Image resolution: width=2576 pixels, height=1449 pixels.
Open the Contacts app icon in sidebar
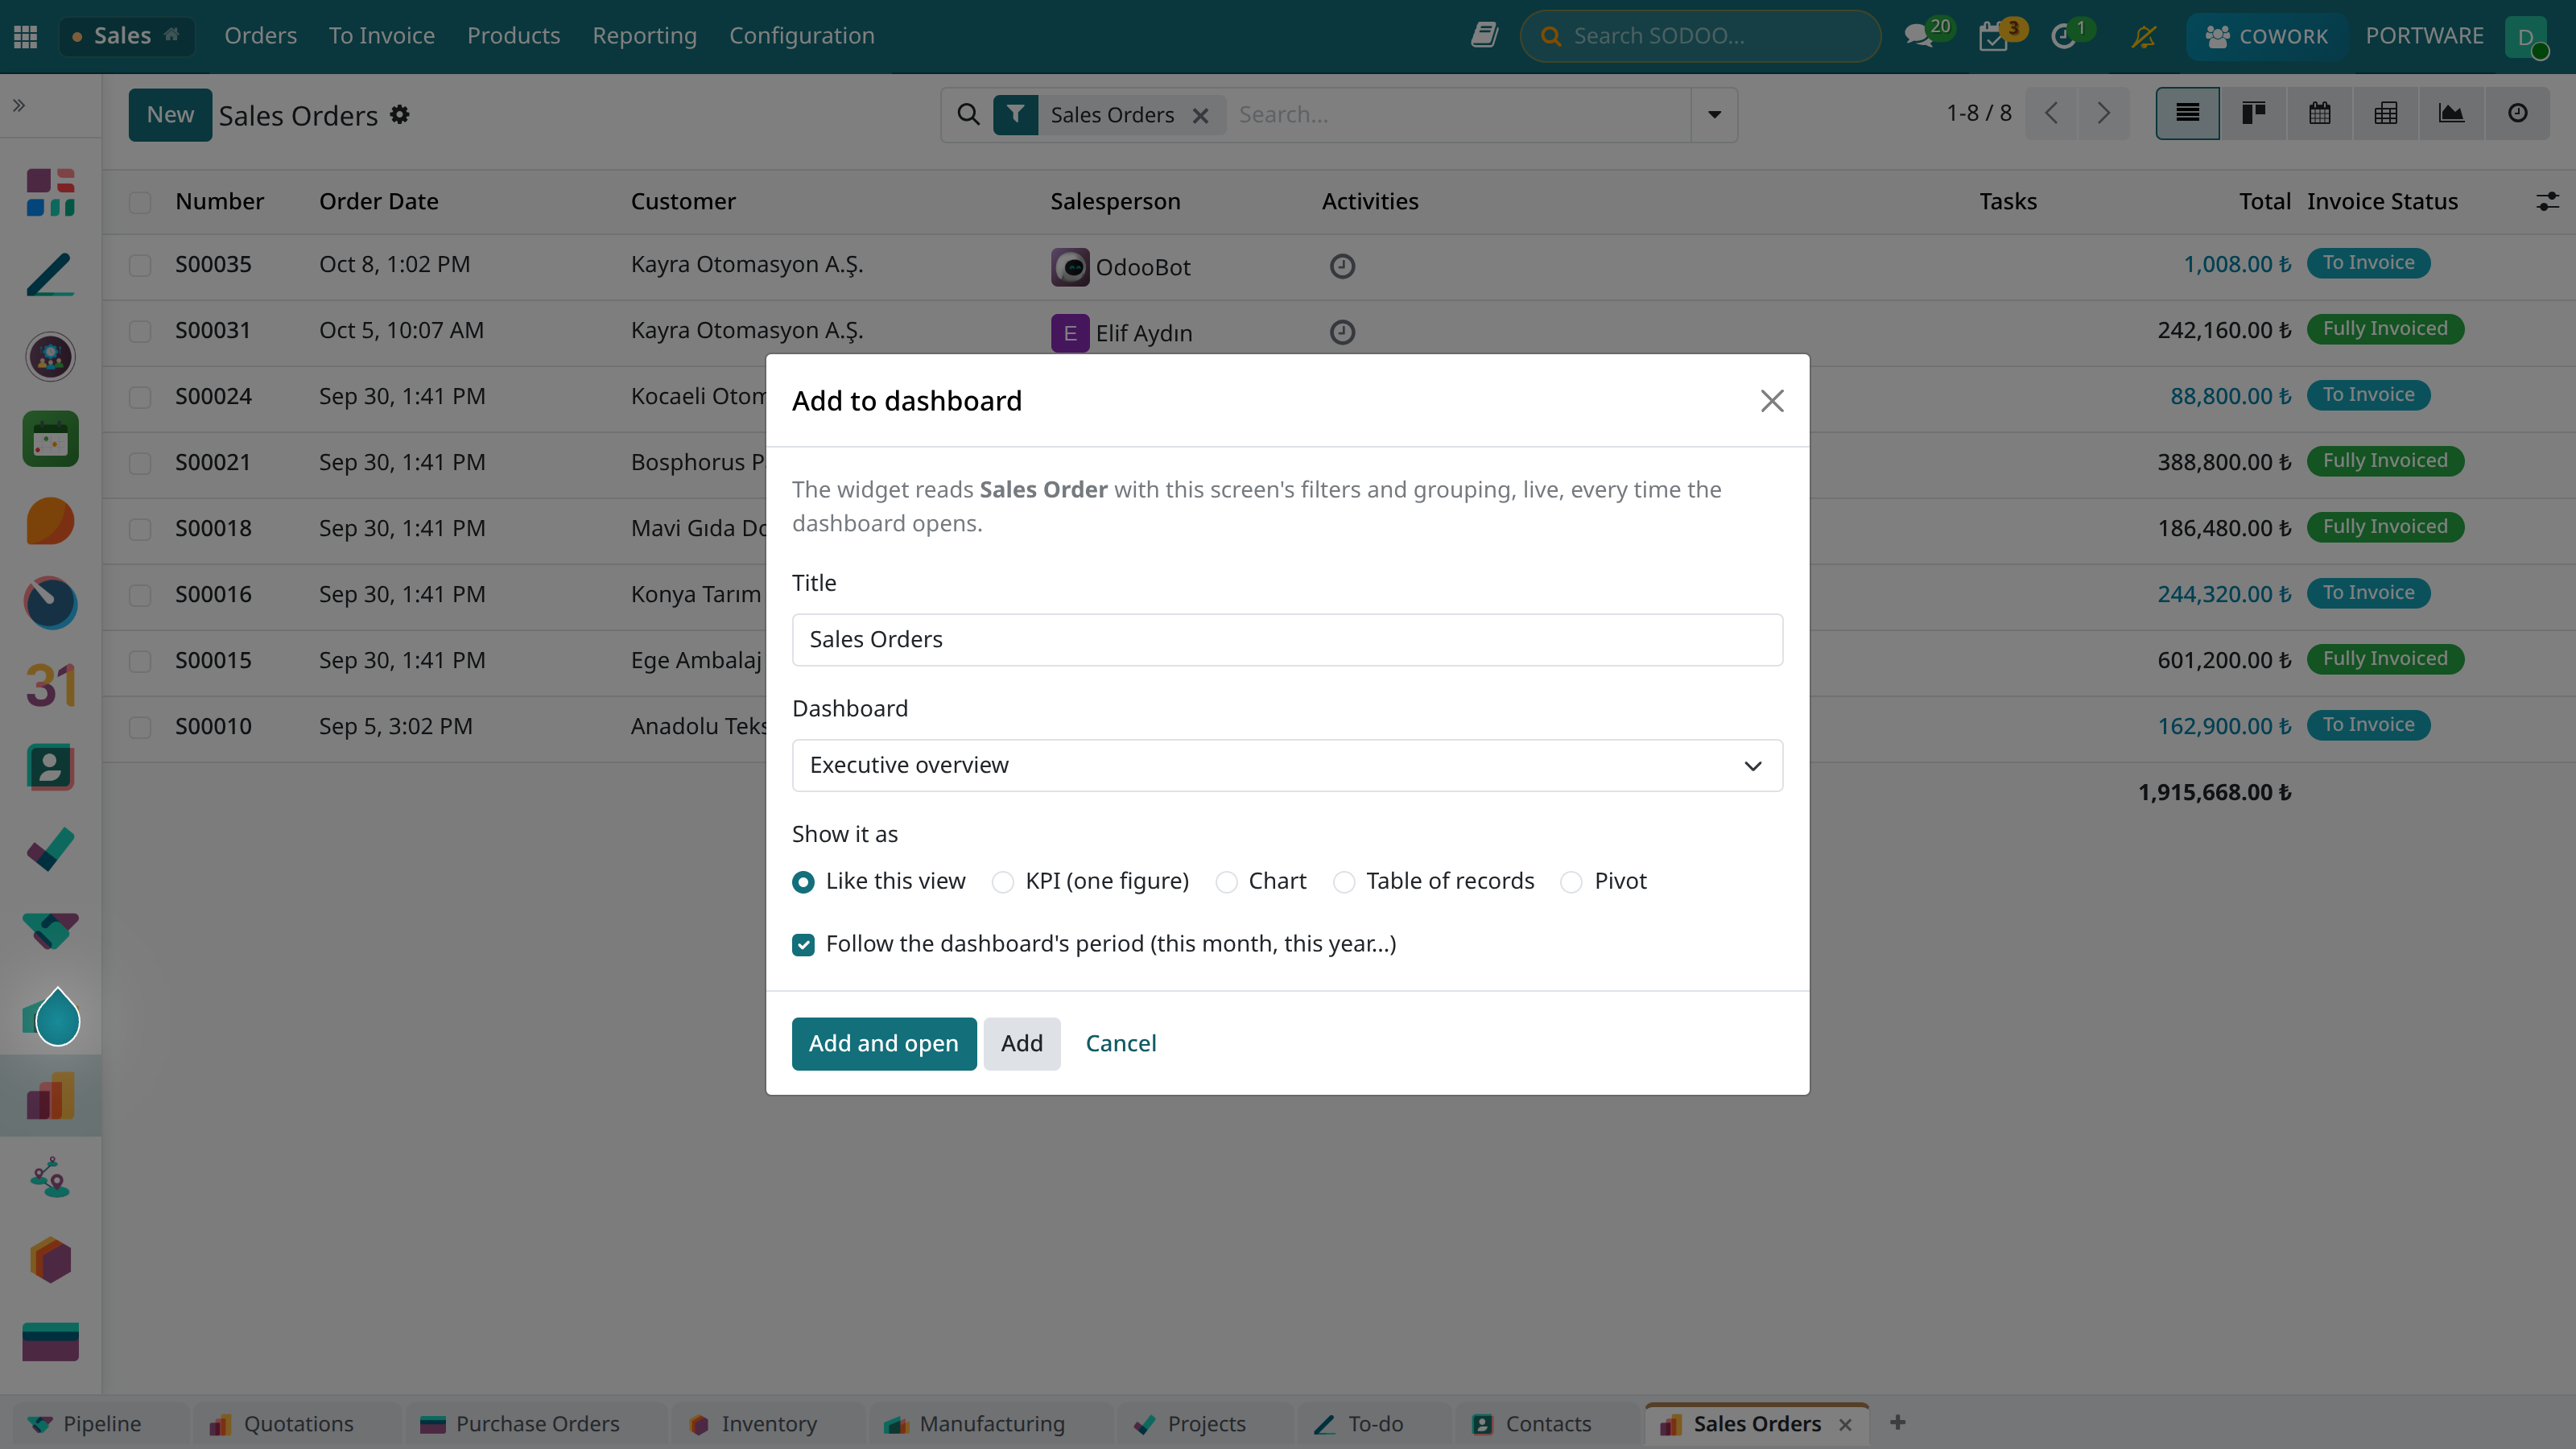click(50, 768)
